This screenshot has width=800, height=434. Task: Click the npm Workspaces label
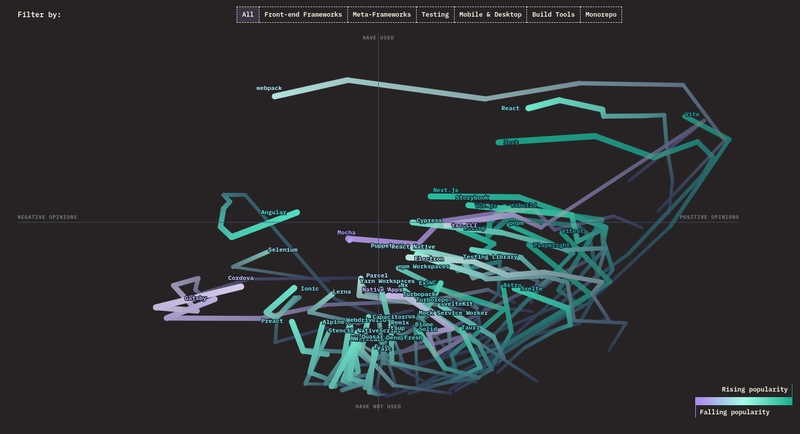(423, 266)
